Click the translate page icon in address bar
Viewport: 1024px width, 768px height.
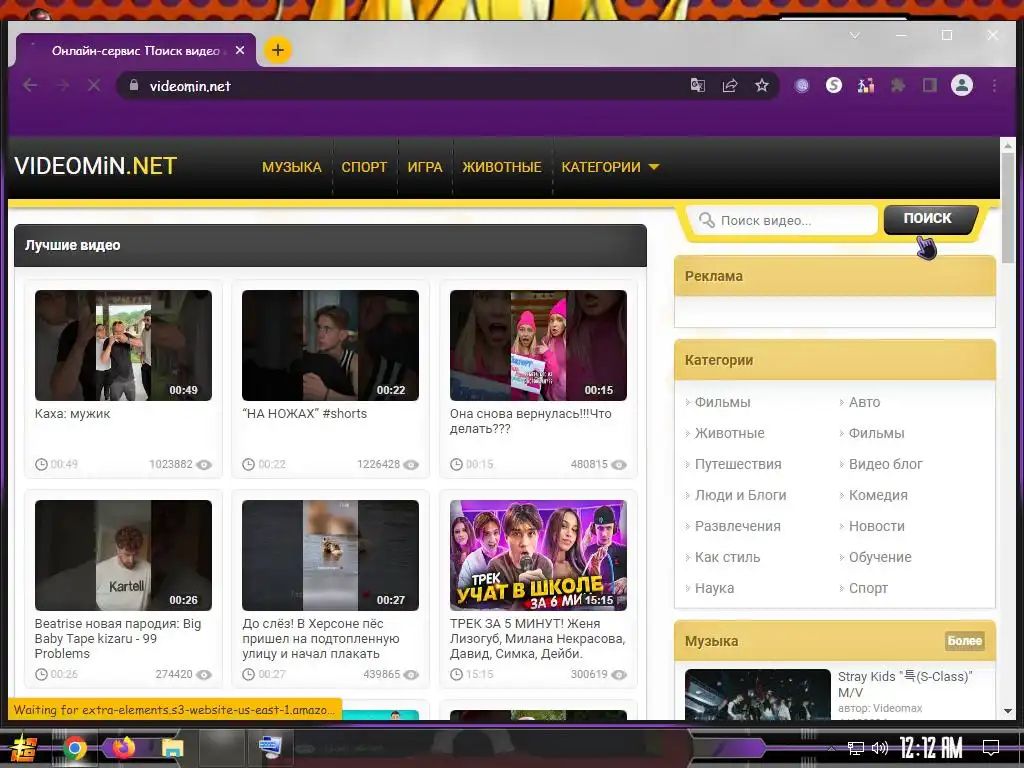[x=697, y=86]
